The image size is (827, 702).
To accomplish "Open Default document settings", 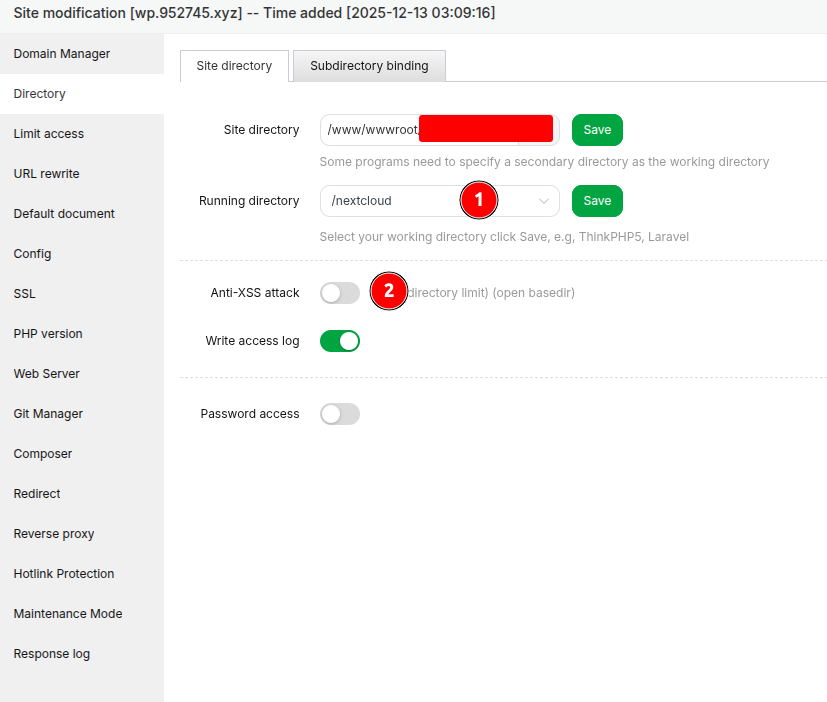I will (x=64, y=214).
